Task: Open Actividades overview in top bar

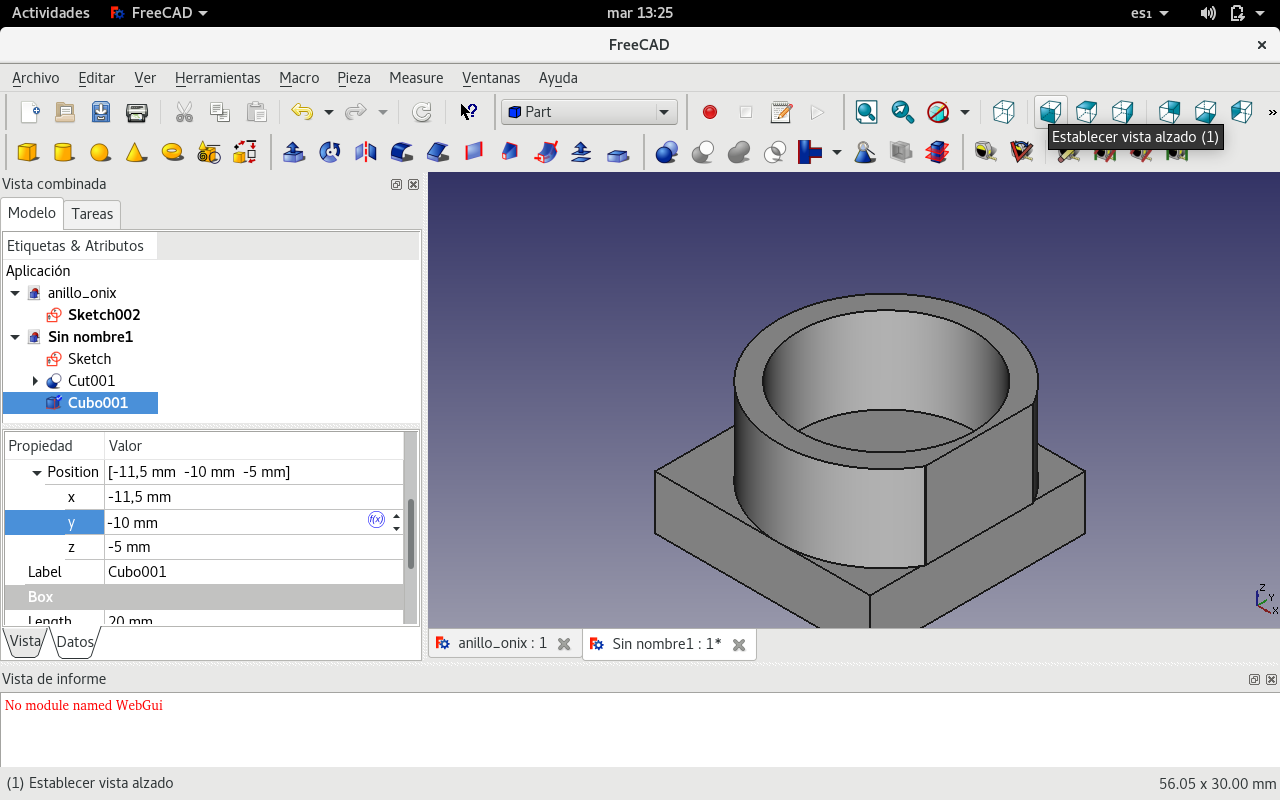Action: pyautogui.click(x=50, y=13)
